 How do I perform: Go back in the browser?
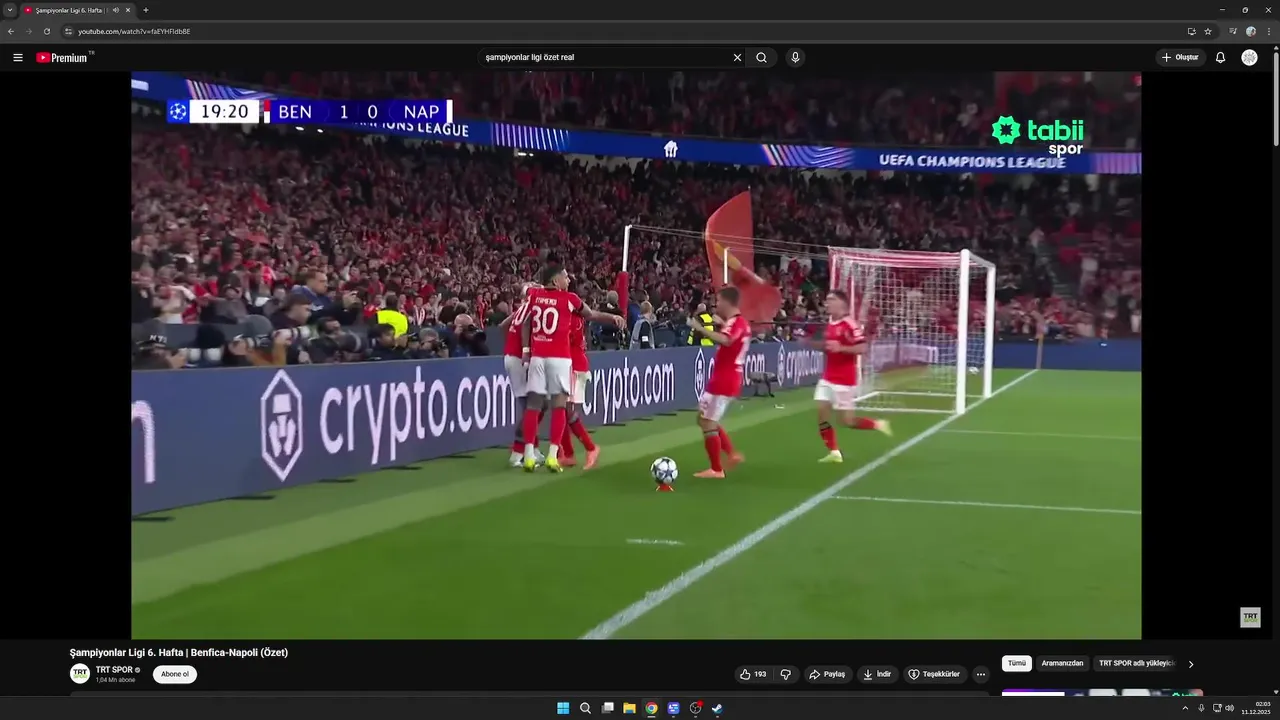click(x=11, y=31)
